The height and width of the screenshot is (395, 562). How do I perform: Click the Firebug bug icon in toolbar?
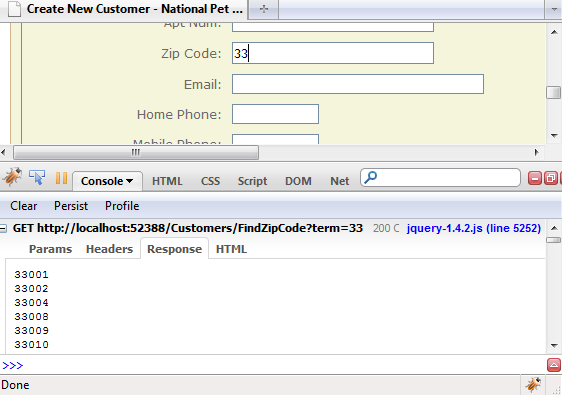click(12, 177)
